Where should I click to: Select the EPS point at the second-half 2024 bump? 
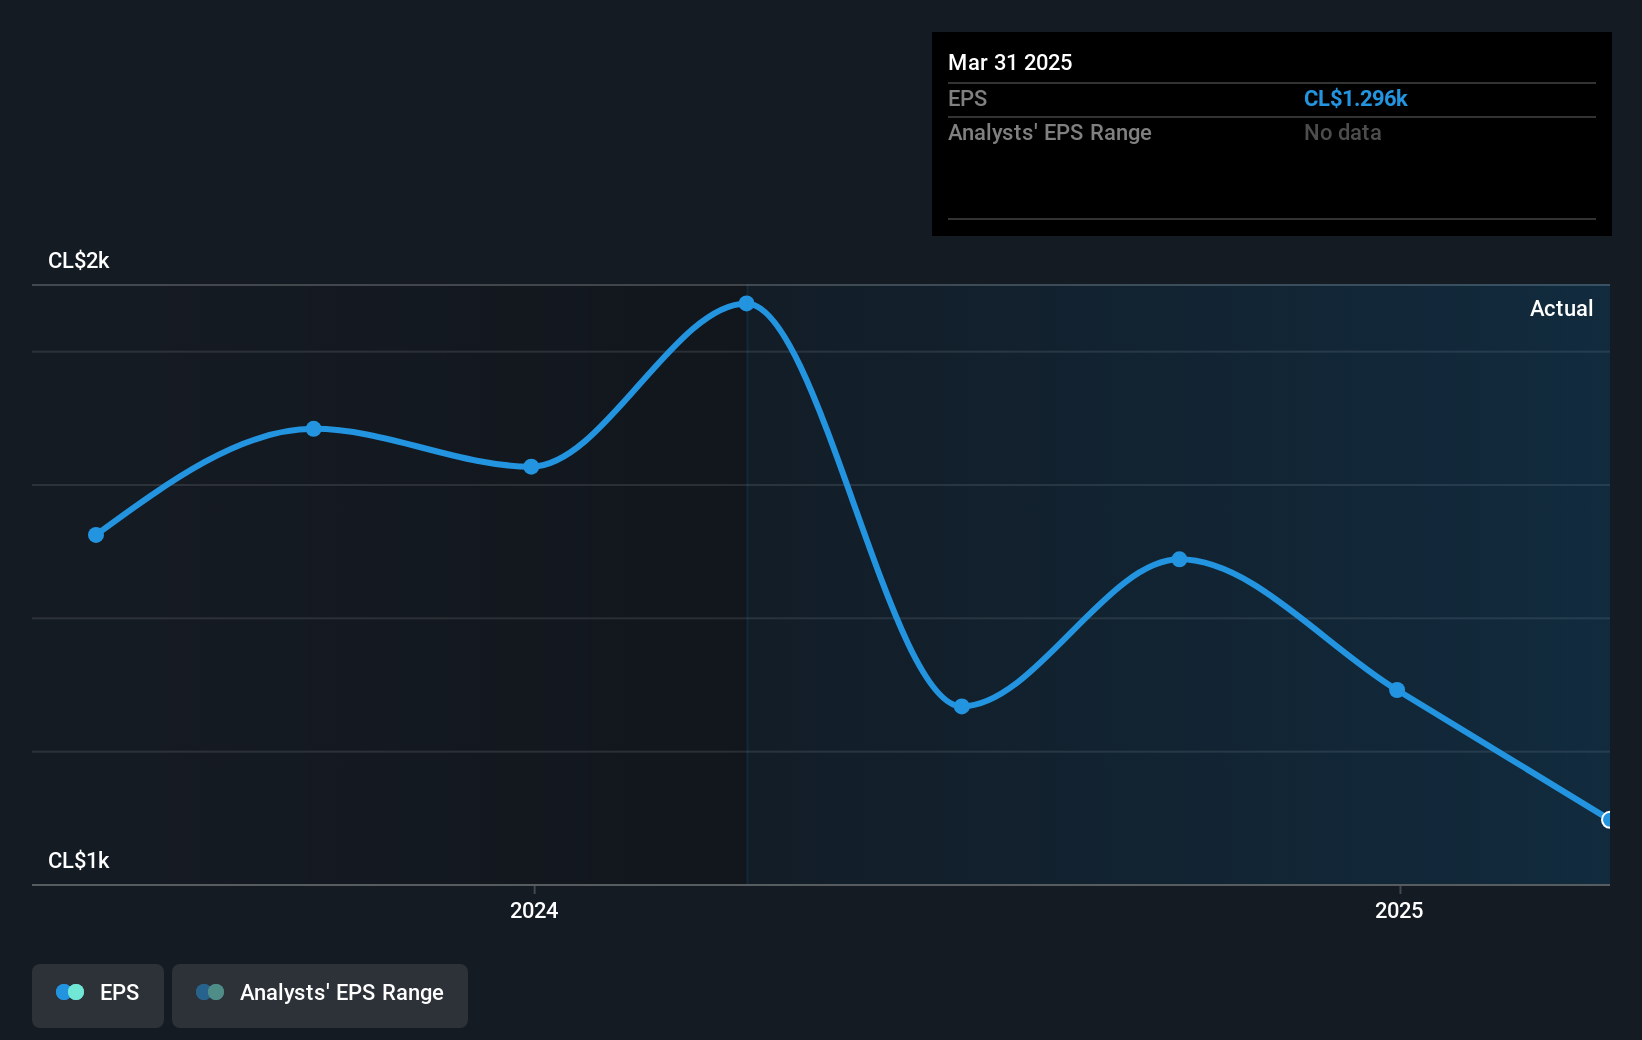click(x=1180, y=559)
